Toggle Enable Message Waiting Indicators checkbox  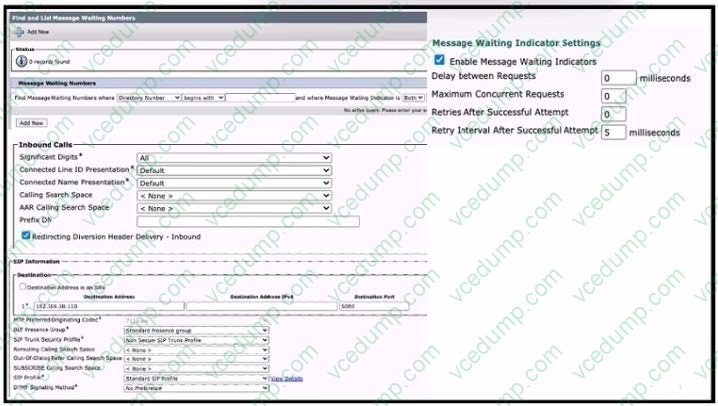tap(441, 61)
